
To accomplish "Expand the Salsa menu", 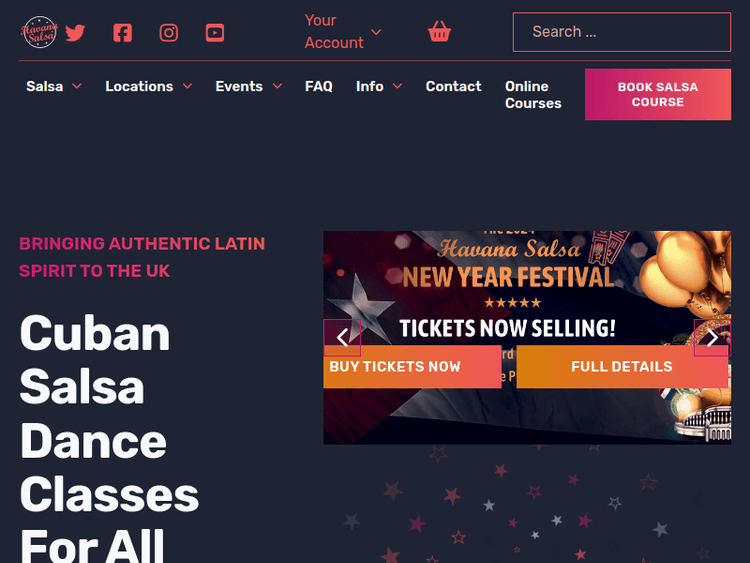I will [x=54, y=87].
